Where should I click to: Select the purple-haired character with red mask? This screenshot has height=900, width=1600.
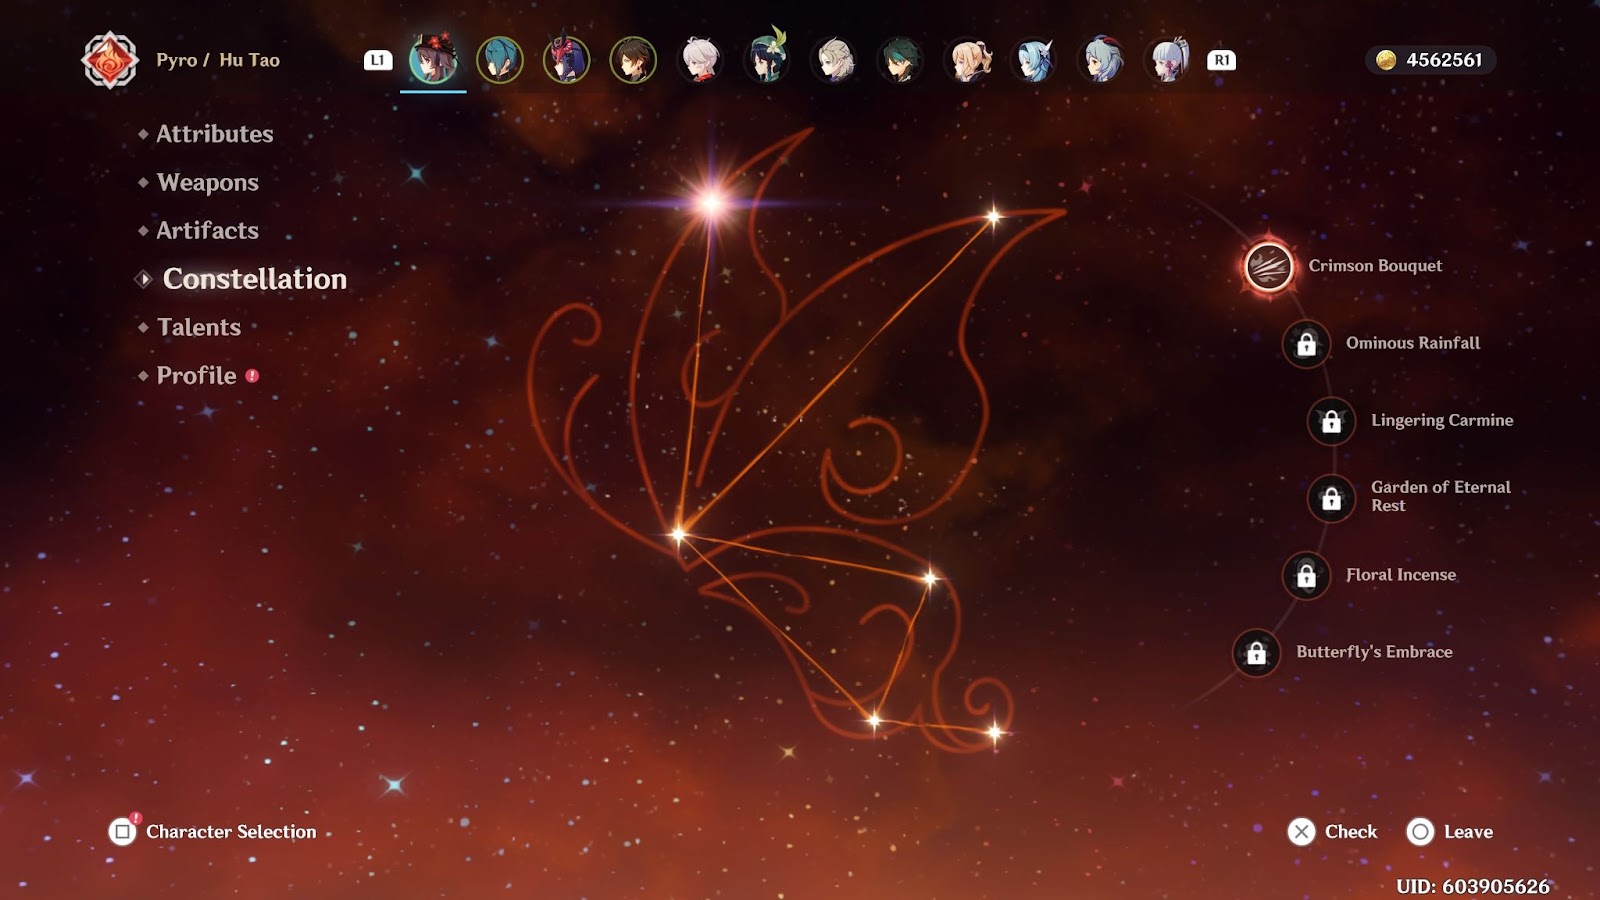(x=567, y=60)
